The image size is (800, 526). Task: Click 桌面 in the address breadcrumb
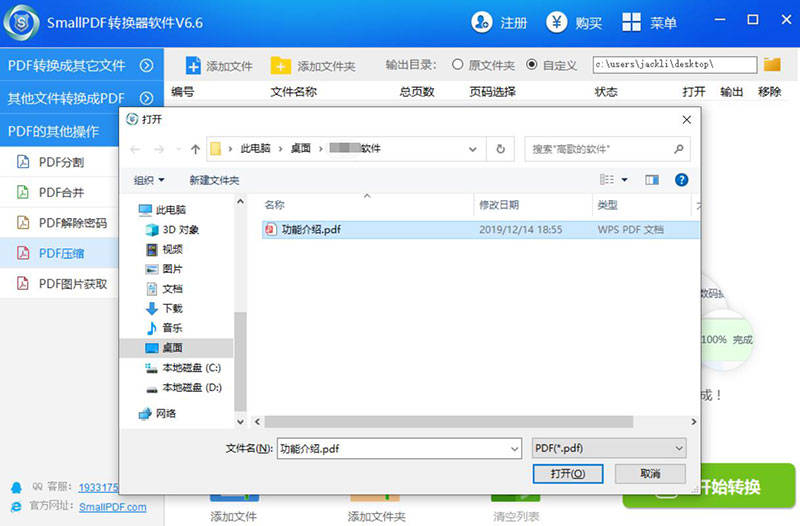pyautogui.click(x=301, y=148)
